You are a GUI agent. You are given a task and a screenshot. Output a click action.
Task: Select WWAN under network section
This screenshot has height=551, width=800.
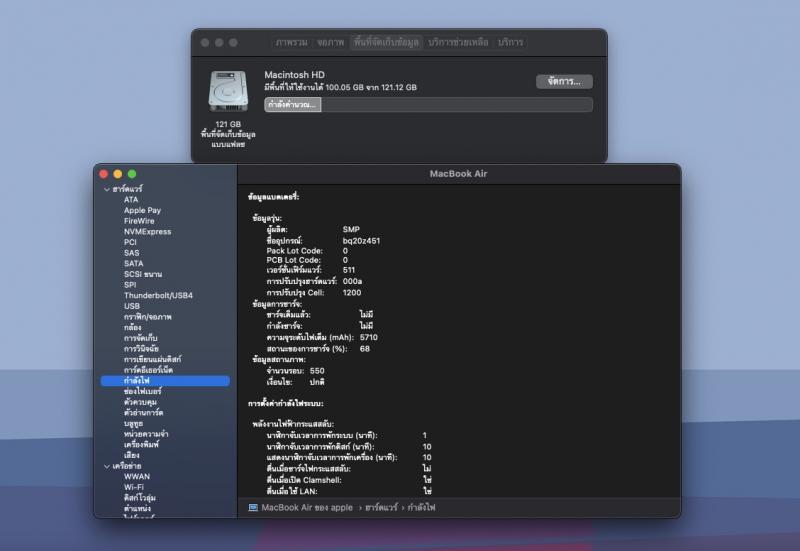(137, 477)
